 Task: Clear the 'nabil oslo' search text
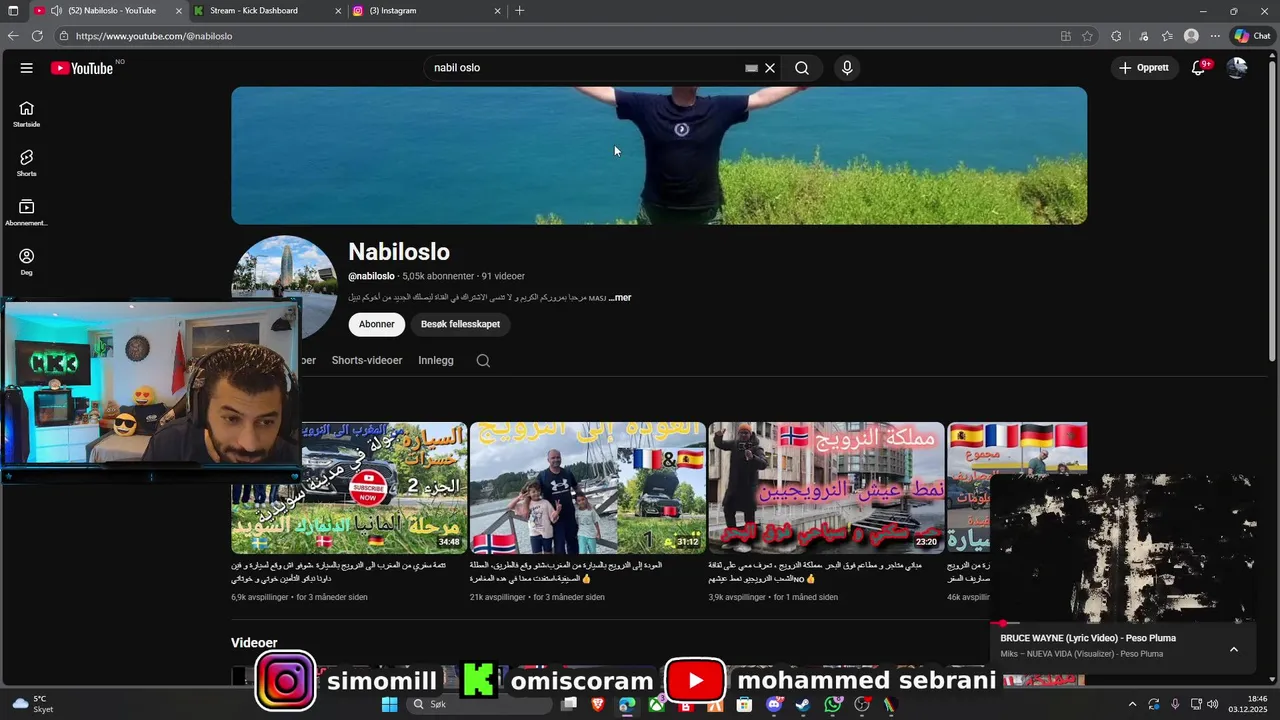770,68
